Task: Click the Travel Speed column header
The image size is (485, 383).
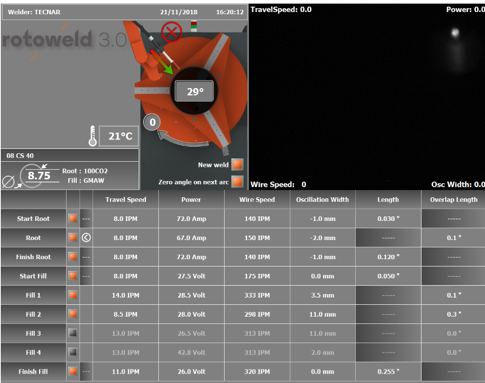Action: [126, 199]
